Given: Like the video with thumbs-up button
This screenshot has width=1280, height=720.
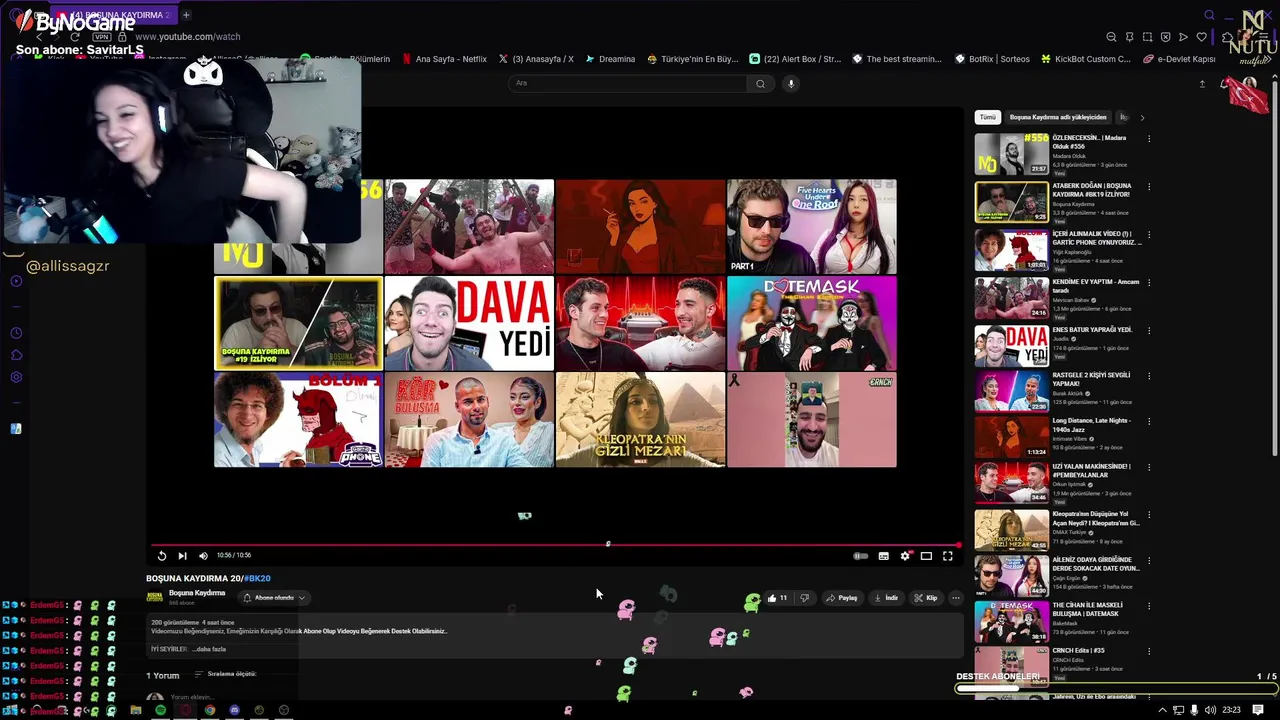Looking at the screenshot, I should (x=777, y=598).
